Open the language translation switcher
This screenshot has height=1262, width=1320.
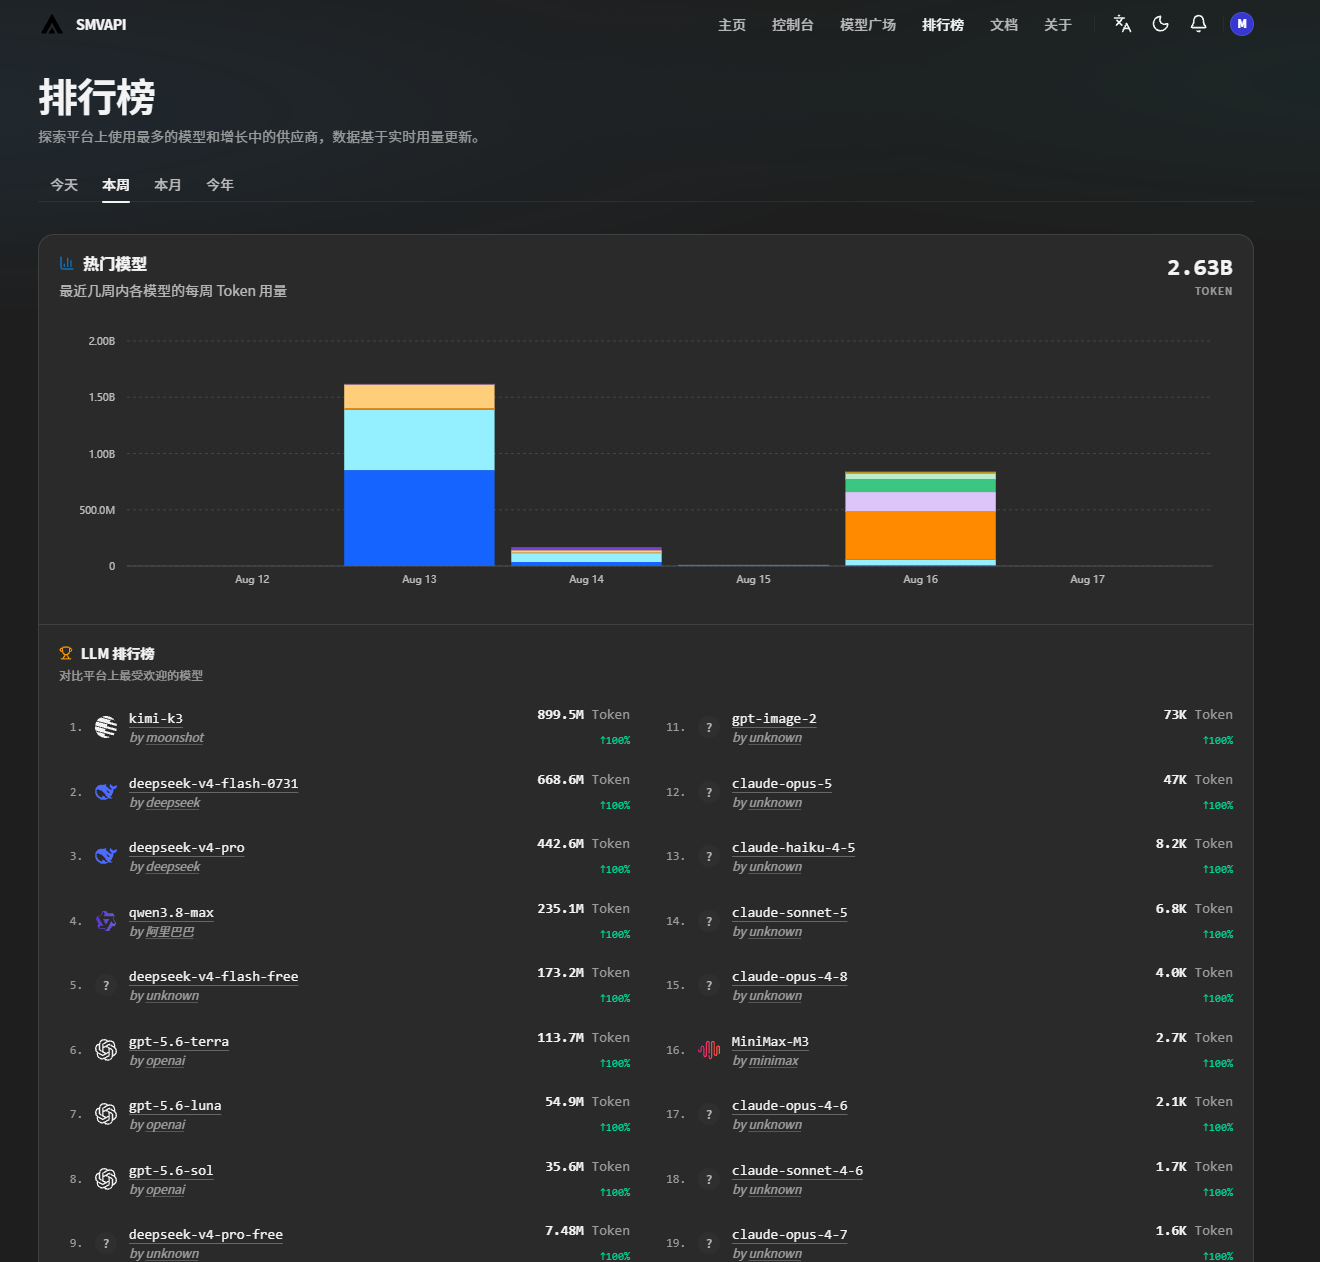click(x=1123, y=24)
